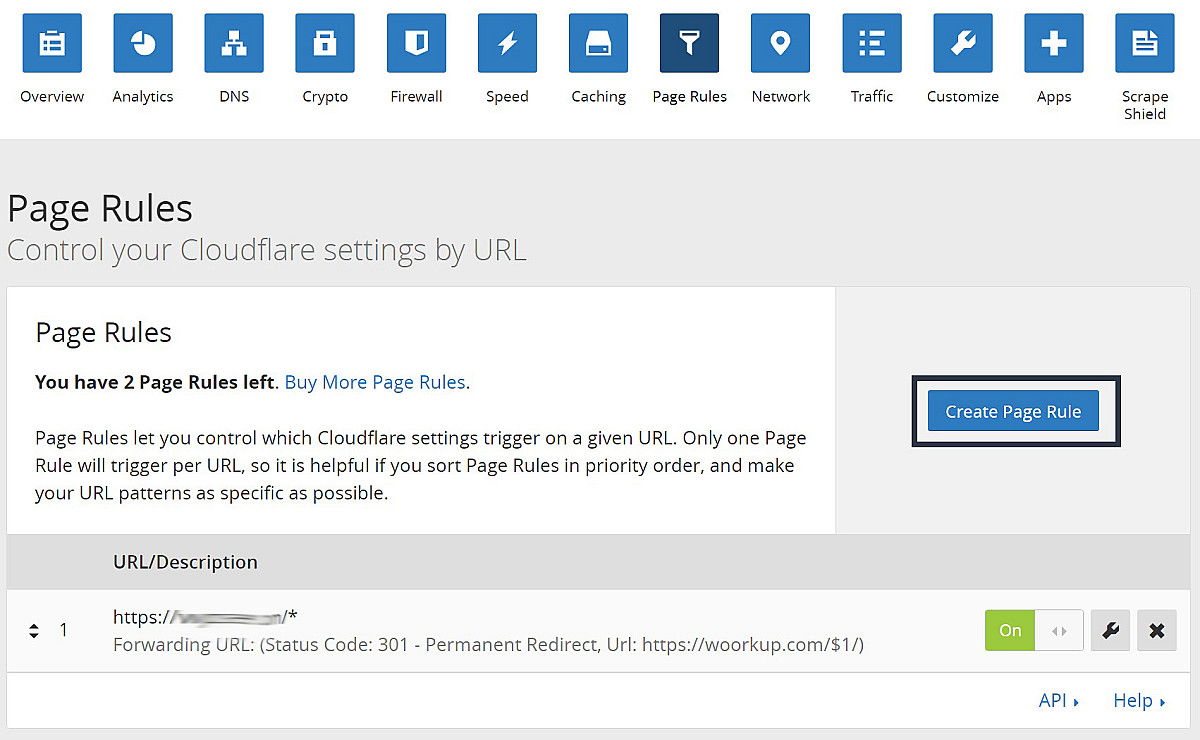
Task: Open the Caching icon
Action: click(x=598, y=43)
